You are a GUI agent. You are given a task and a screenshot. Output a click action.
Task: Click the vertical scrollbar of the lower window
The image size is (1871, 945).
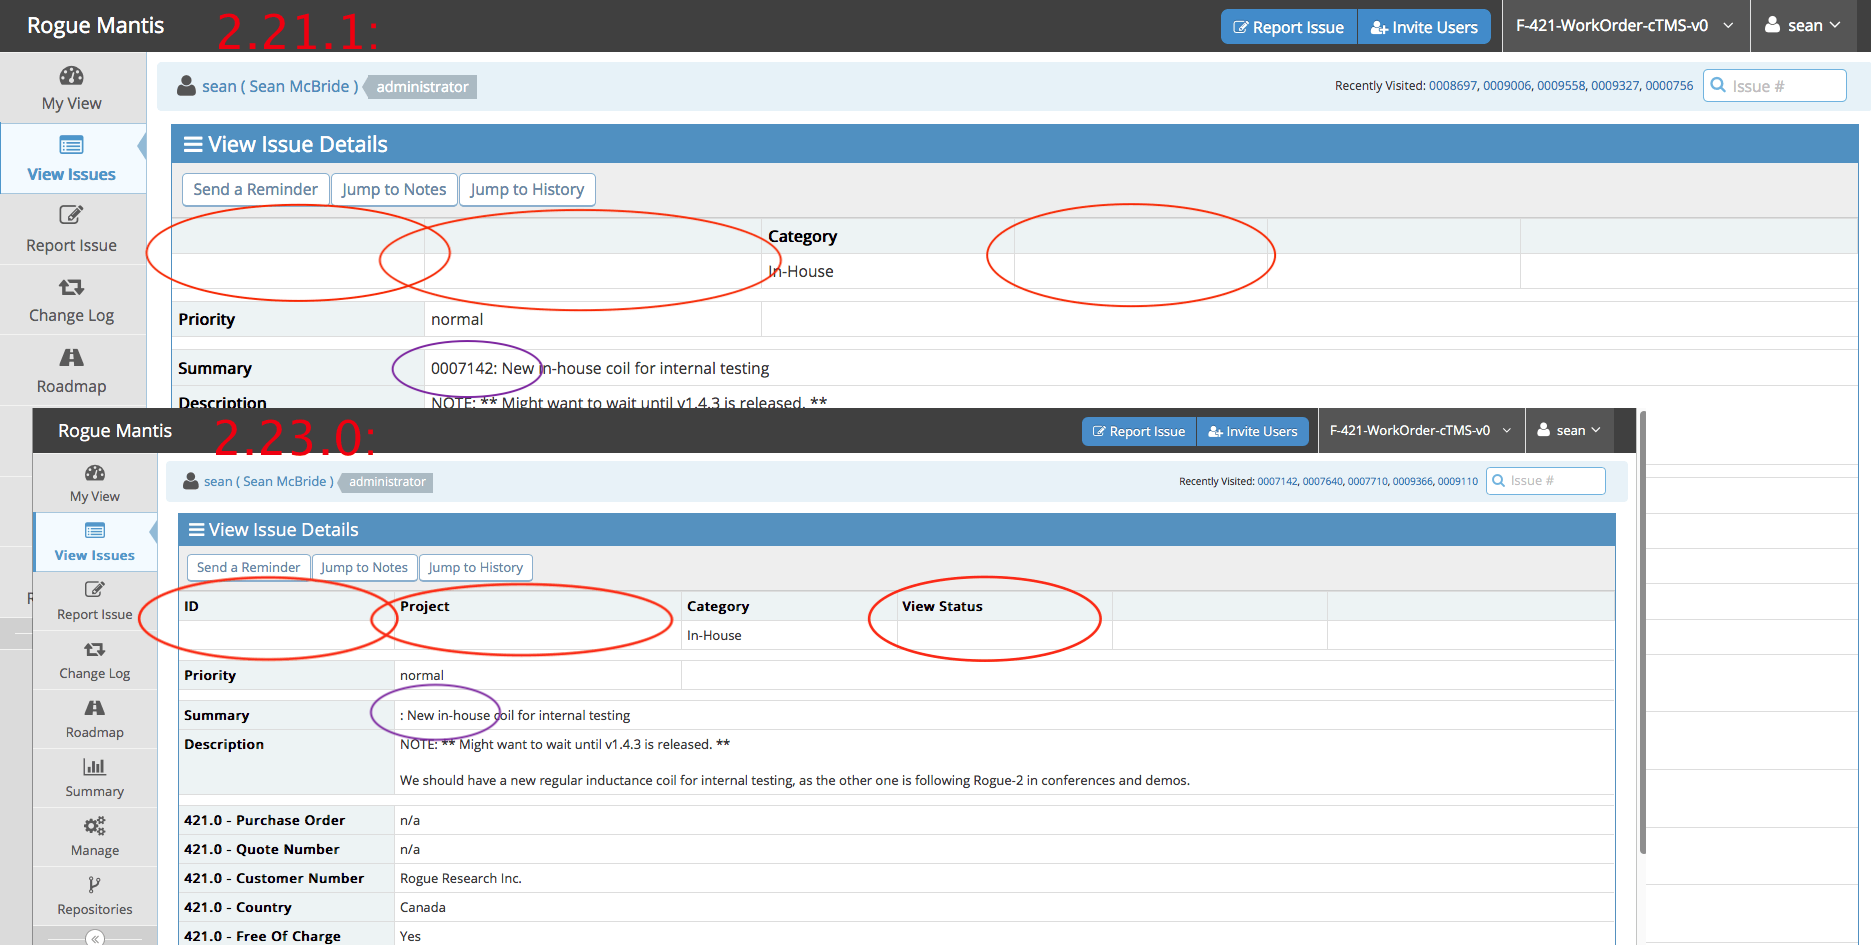pos(1642,630)
